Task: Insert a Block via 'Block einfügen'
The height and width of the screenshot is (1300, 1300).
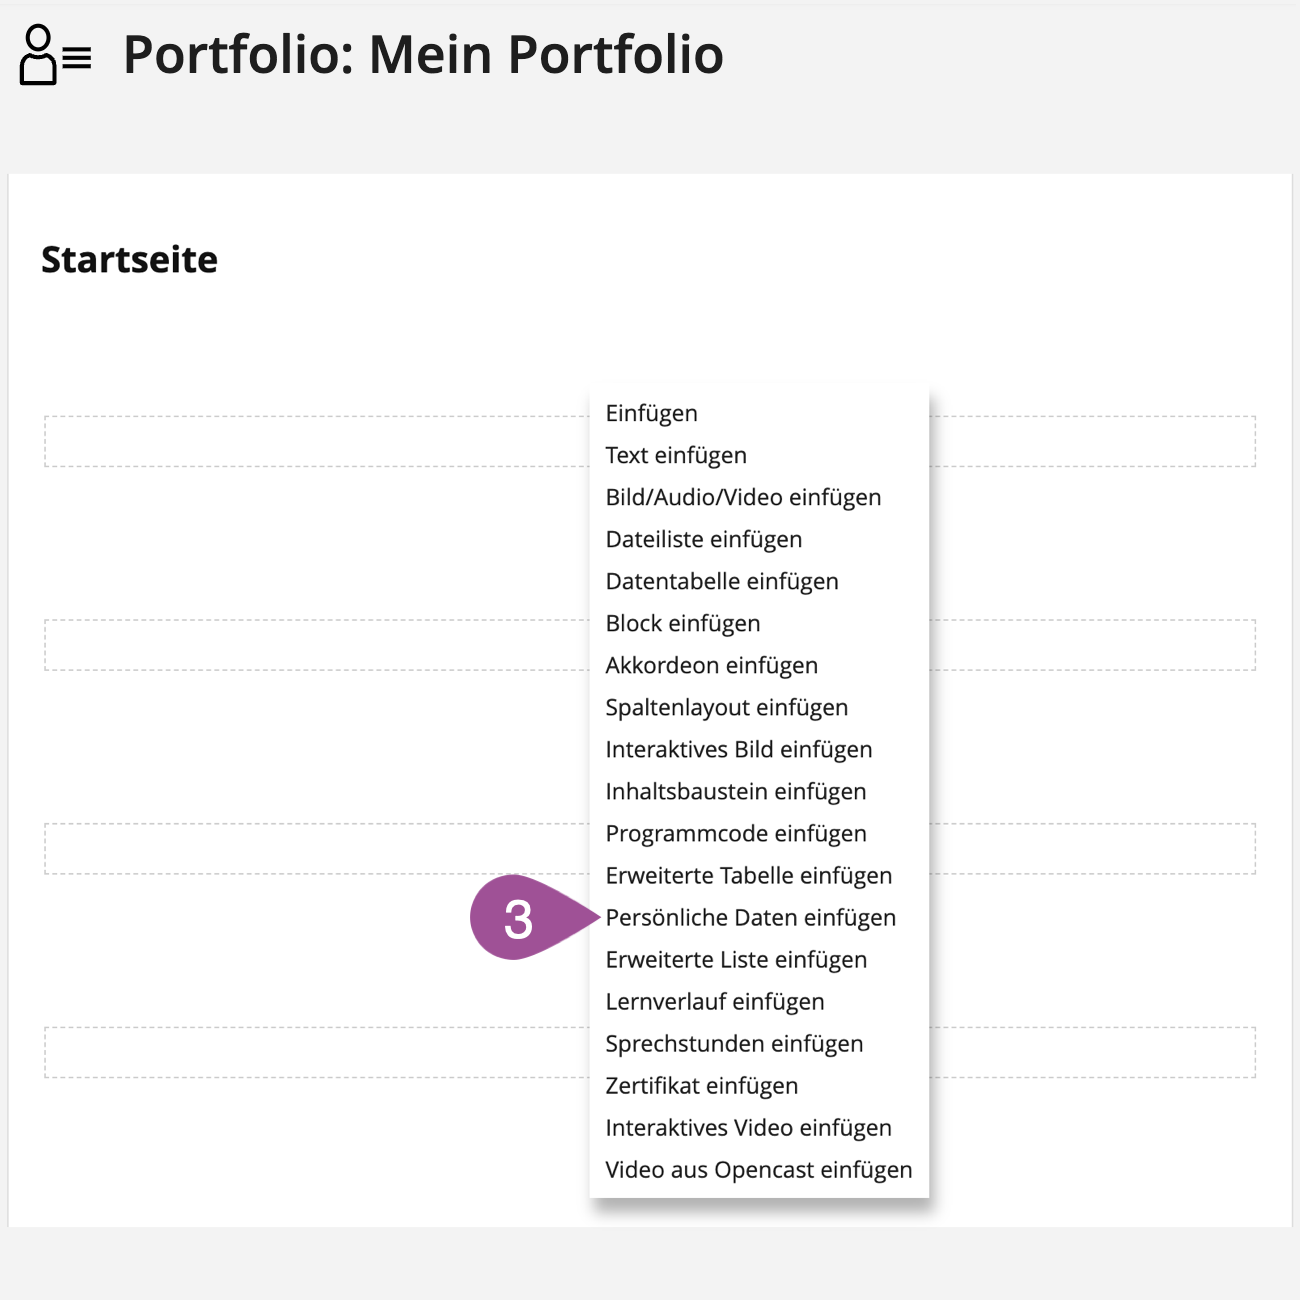Action: [683, 624]
